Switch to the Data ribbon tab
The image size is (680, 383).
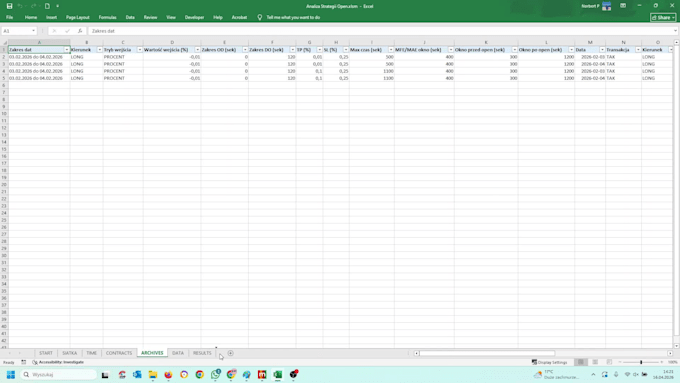click(130, 17)
